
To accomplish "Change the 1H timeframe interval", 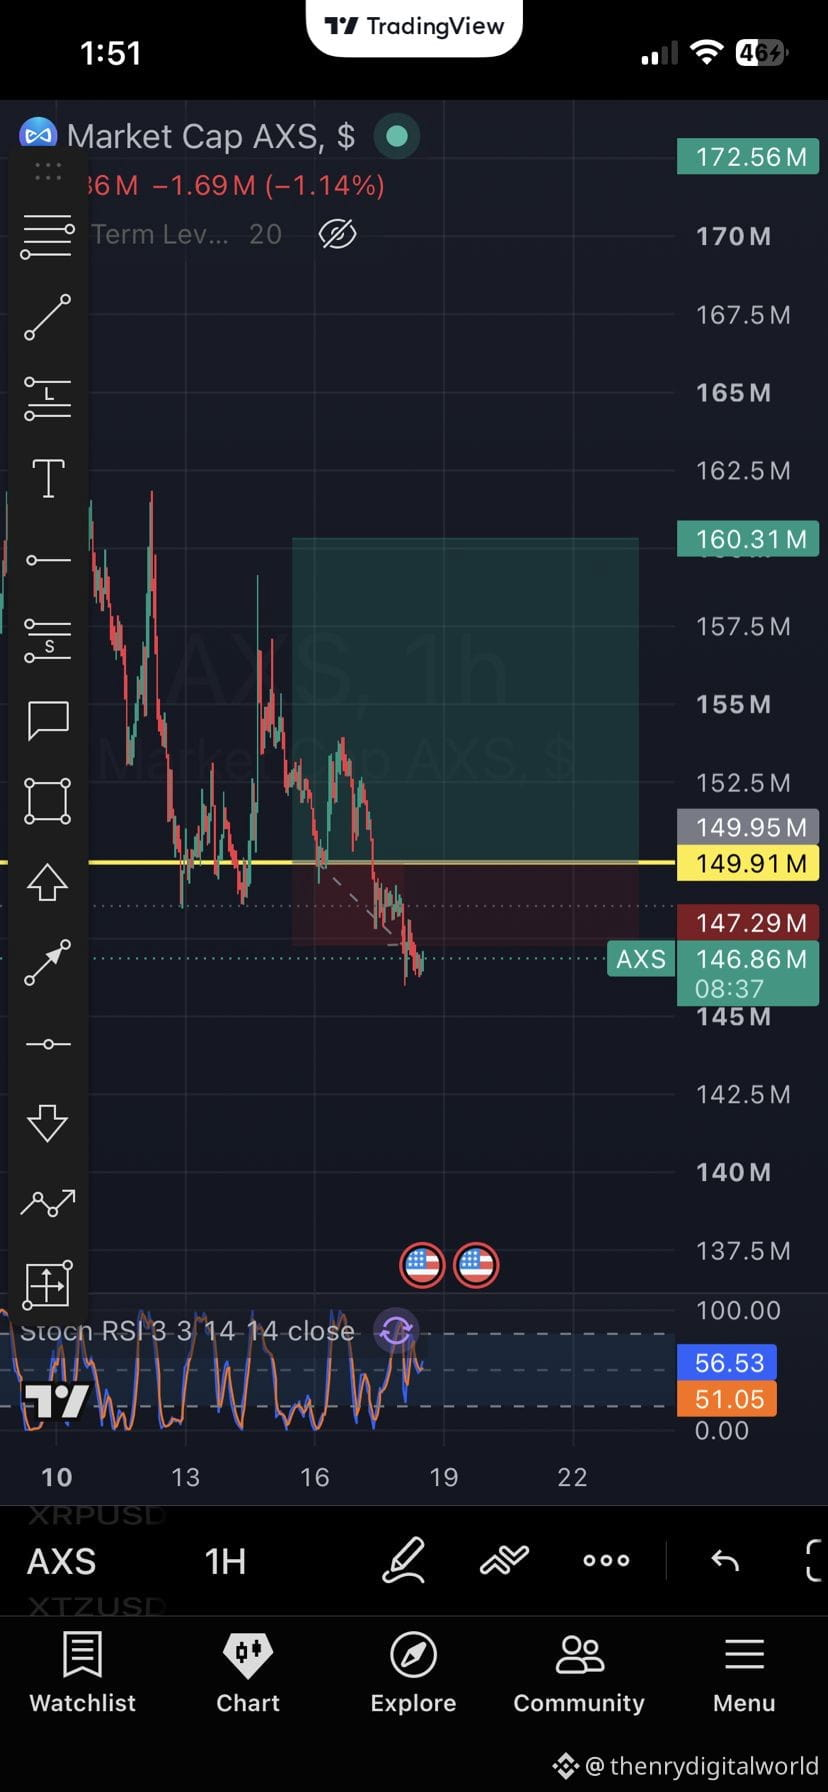I will pyautogui.click(x=225, y=1561).
